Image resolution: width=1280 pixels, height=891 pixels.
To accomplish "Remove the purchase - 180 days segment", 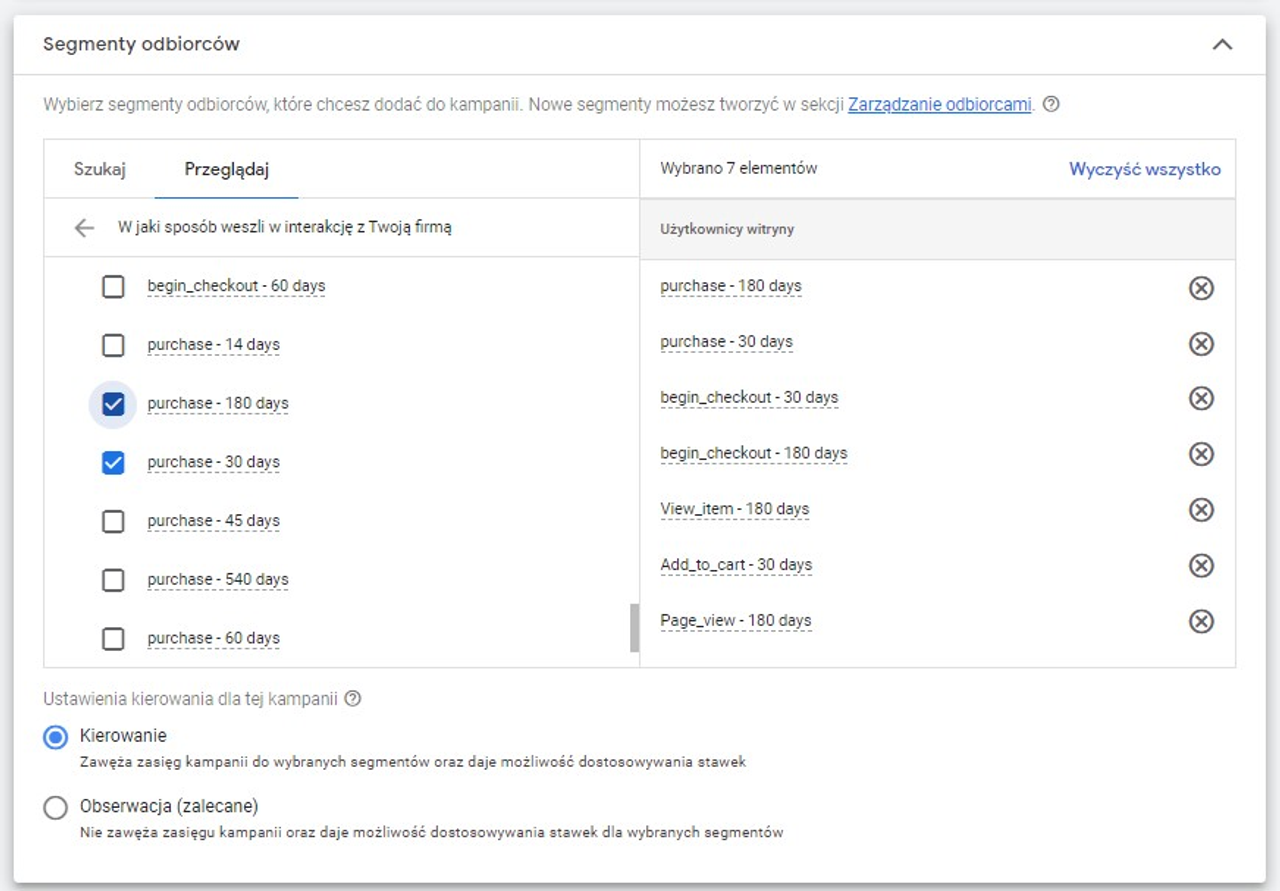I will [1201, 288].
